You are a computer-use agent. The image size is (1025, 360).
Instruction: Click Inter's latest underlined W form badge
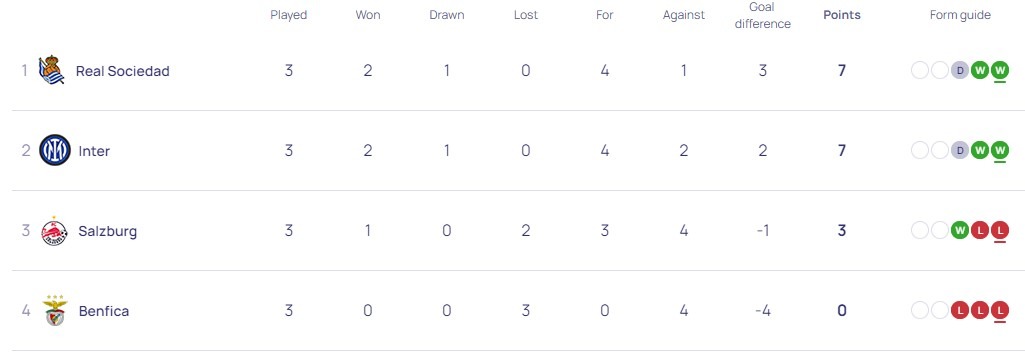(1000, 150)
